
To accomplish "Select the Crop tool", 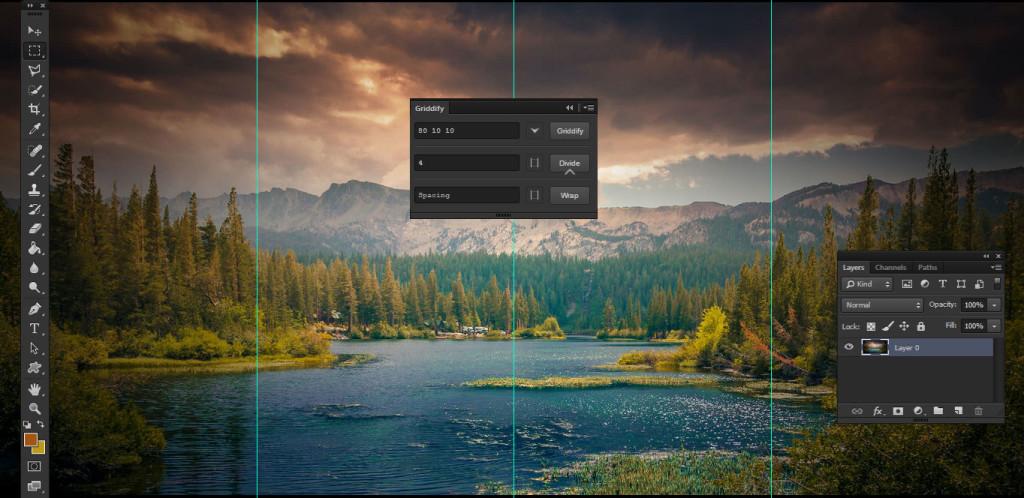I will tap(35, 110).
